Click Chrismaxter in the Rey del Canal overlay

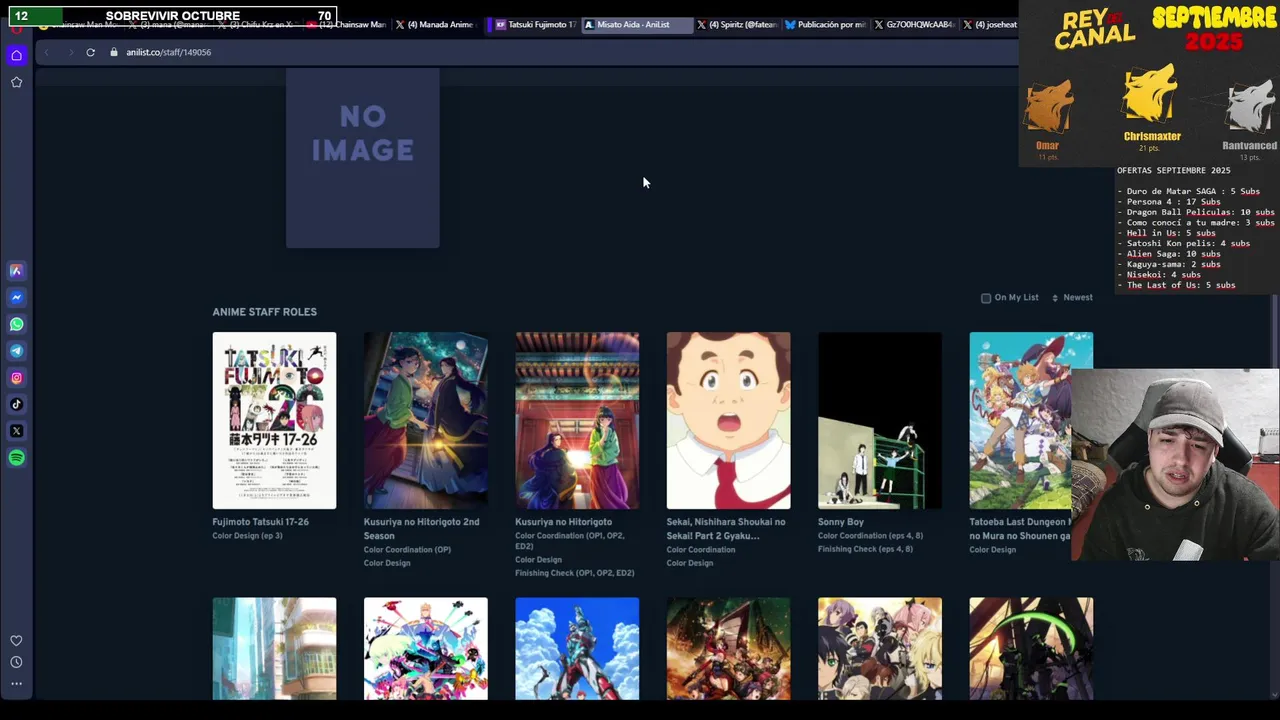coord(1152,136)
